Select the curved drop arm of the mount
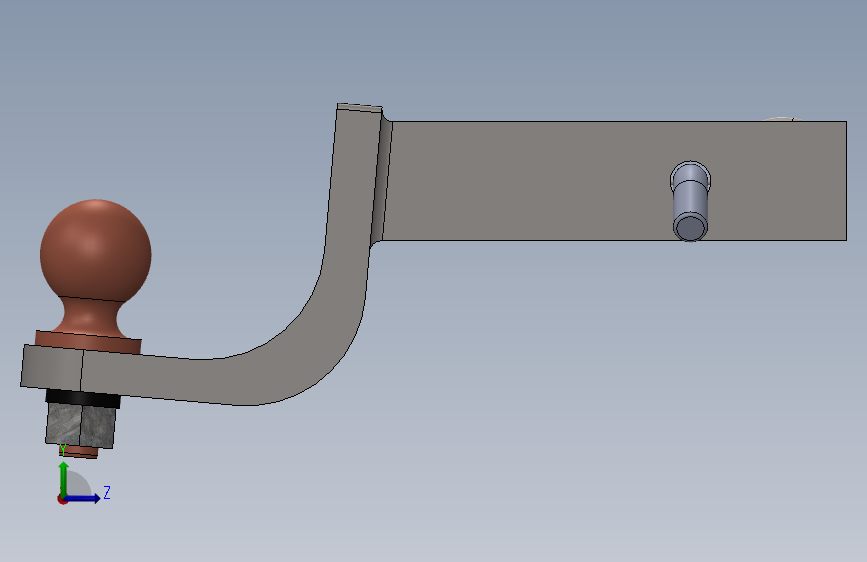 click(x=310, y=310)
